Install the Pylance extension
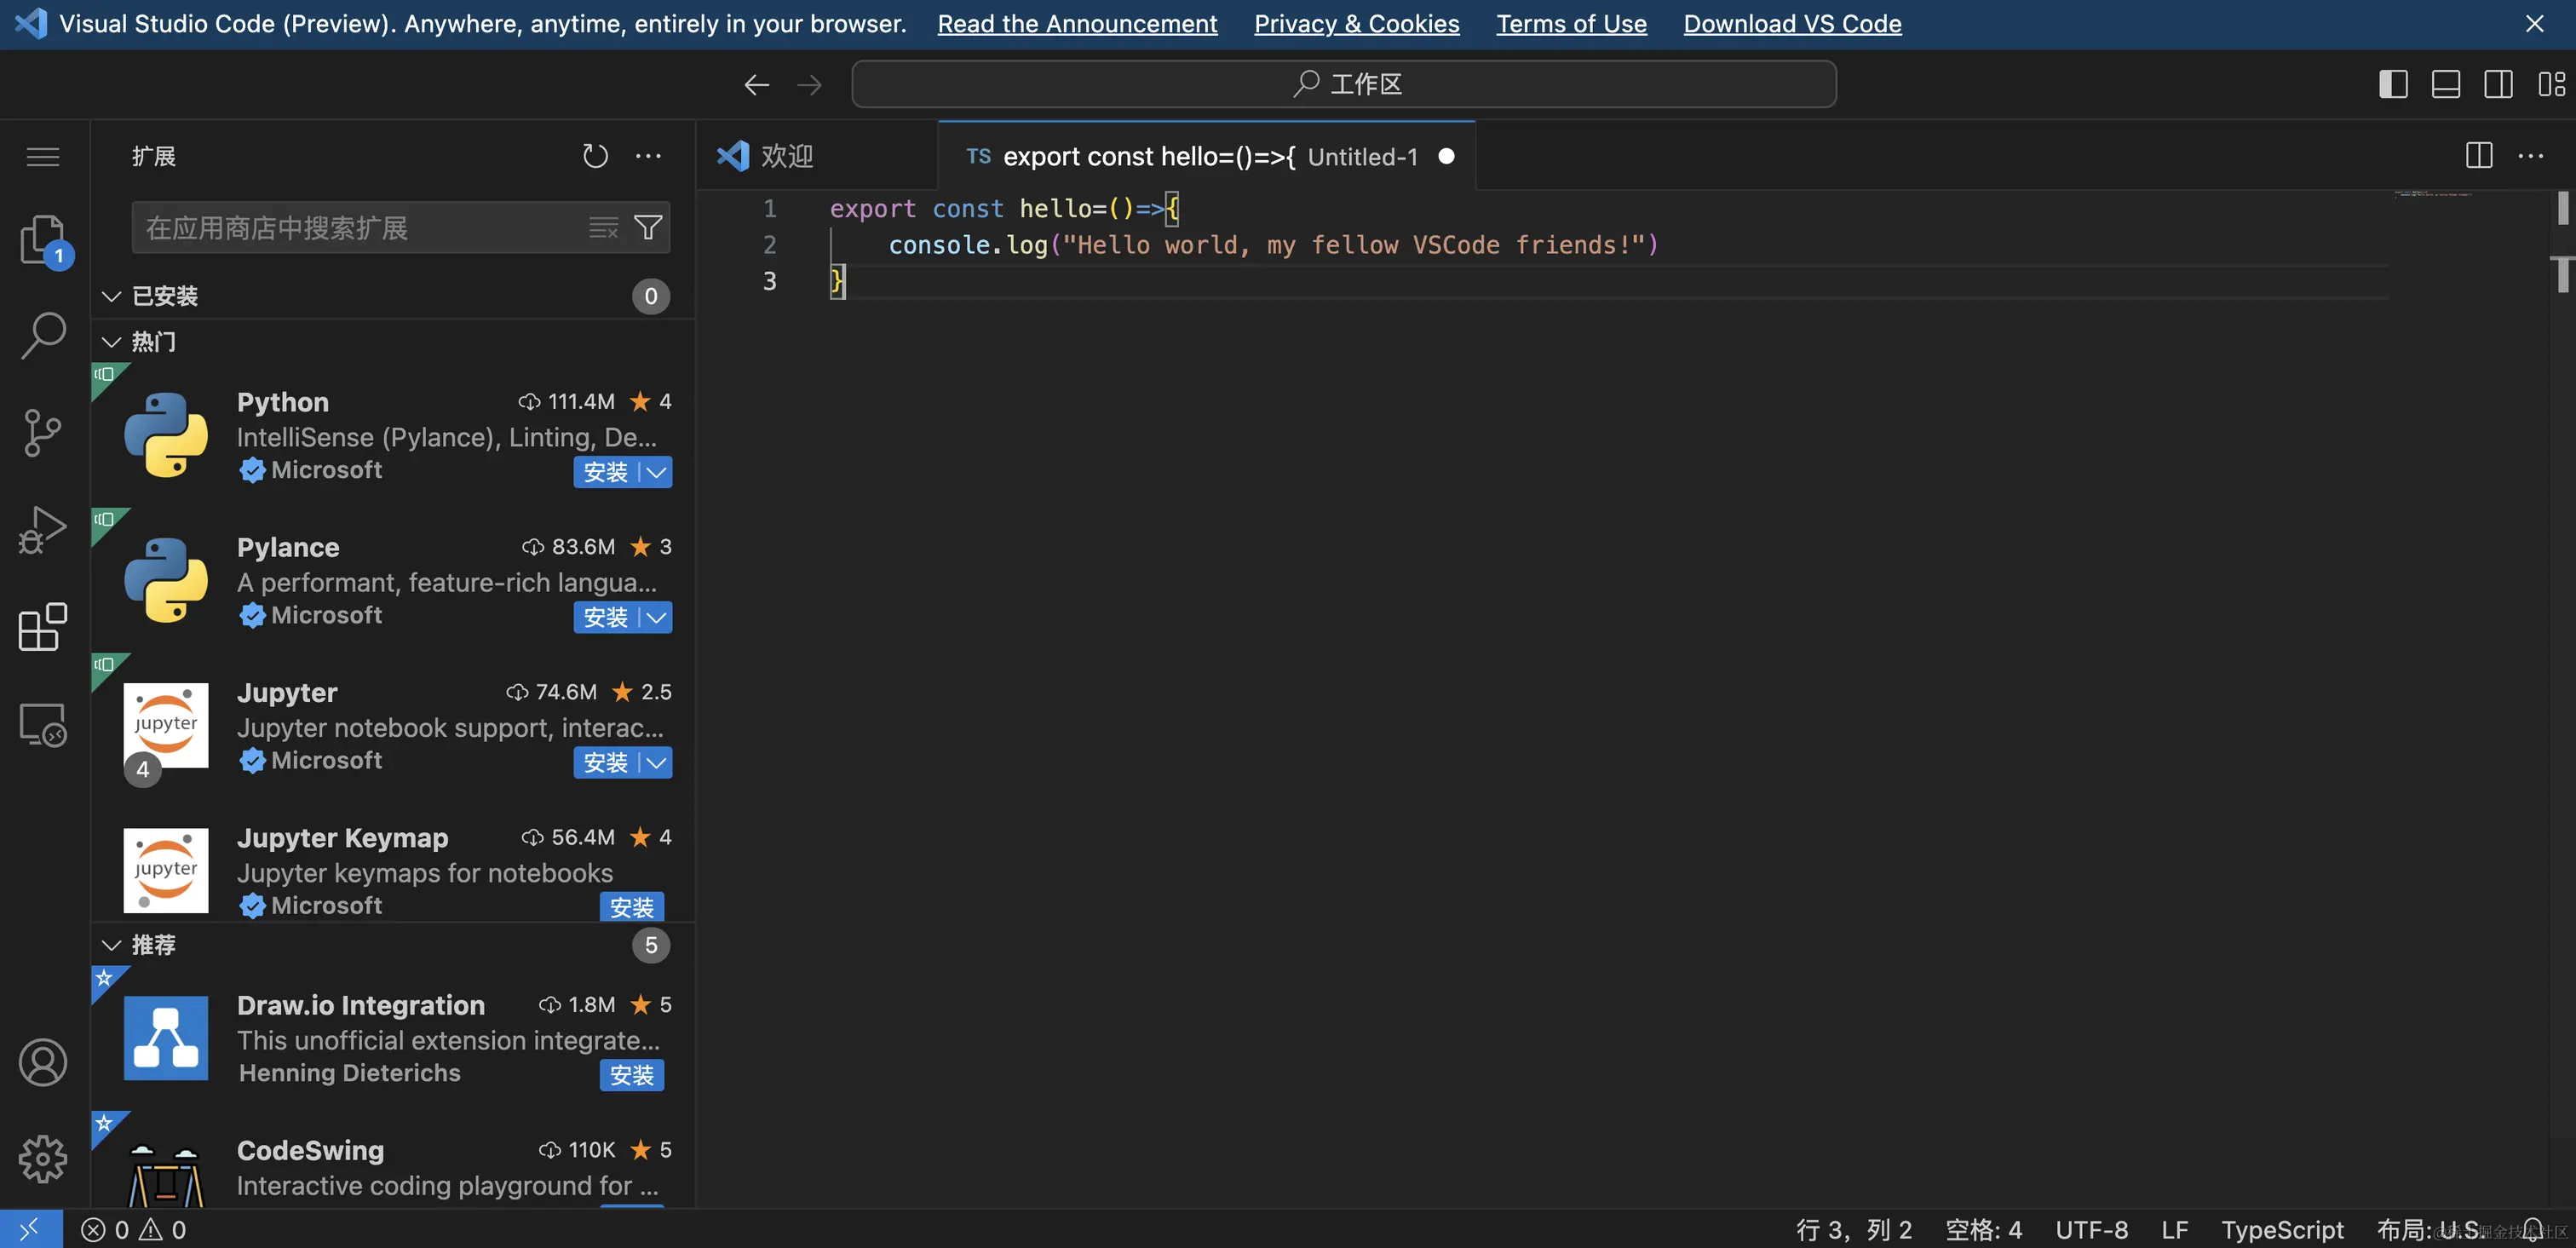Image resolution: width=2576 pixels, height=1248 pixels. [606, 617]
